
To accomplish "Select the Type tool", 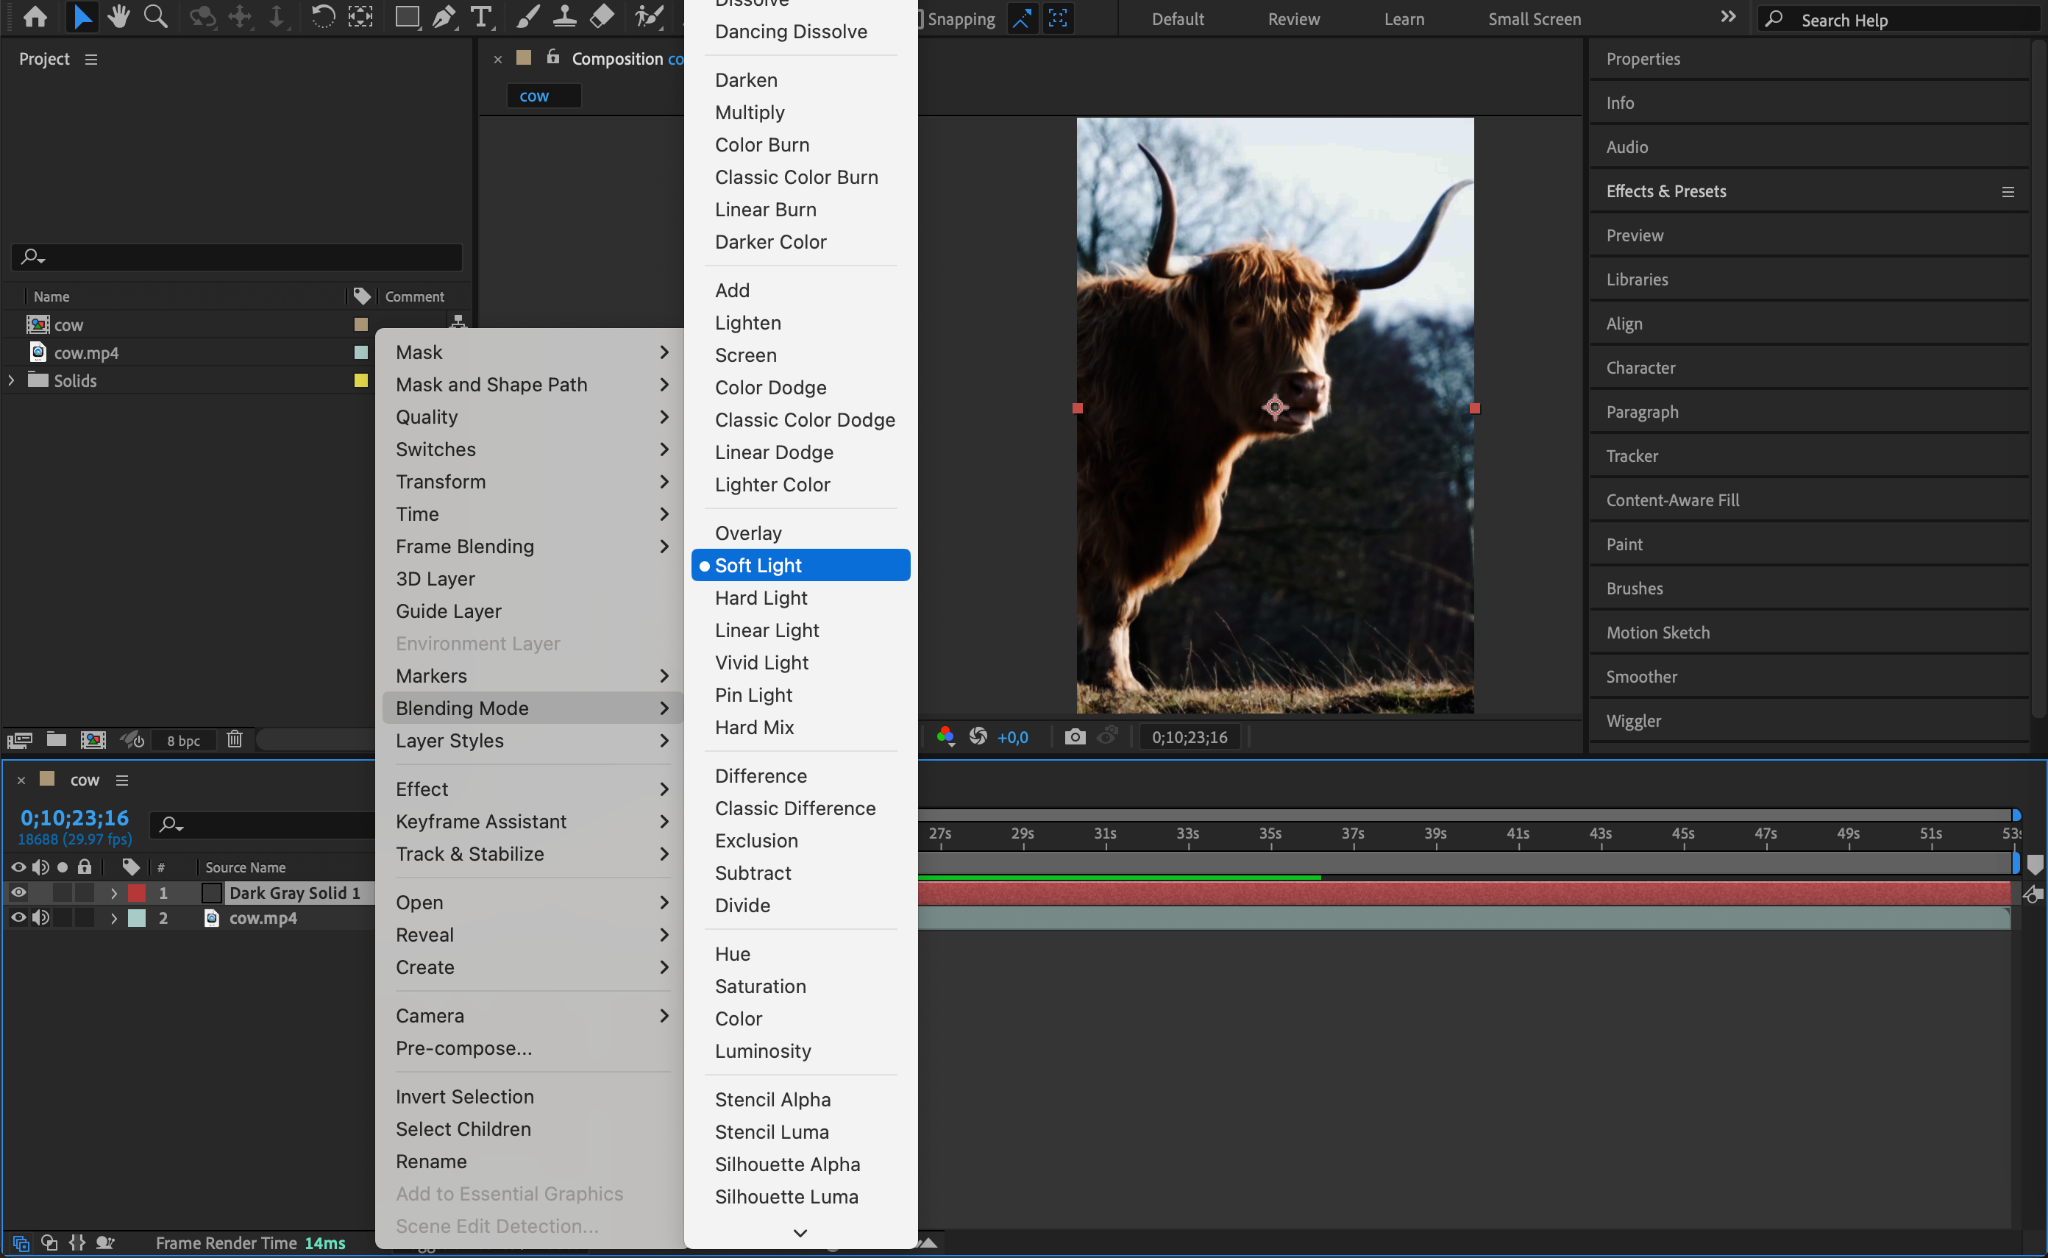I will (x=481, y=17).
